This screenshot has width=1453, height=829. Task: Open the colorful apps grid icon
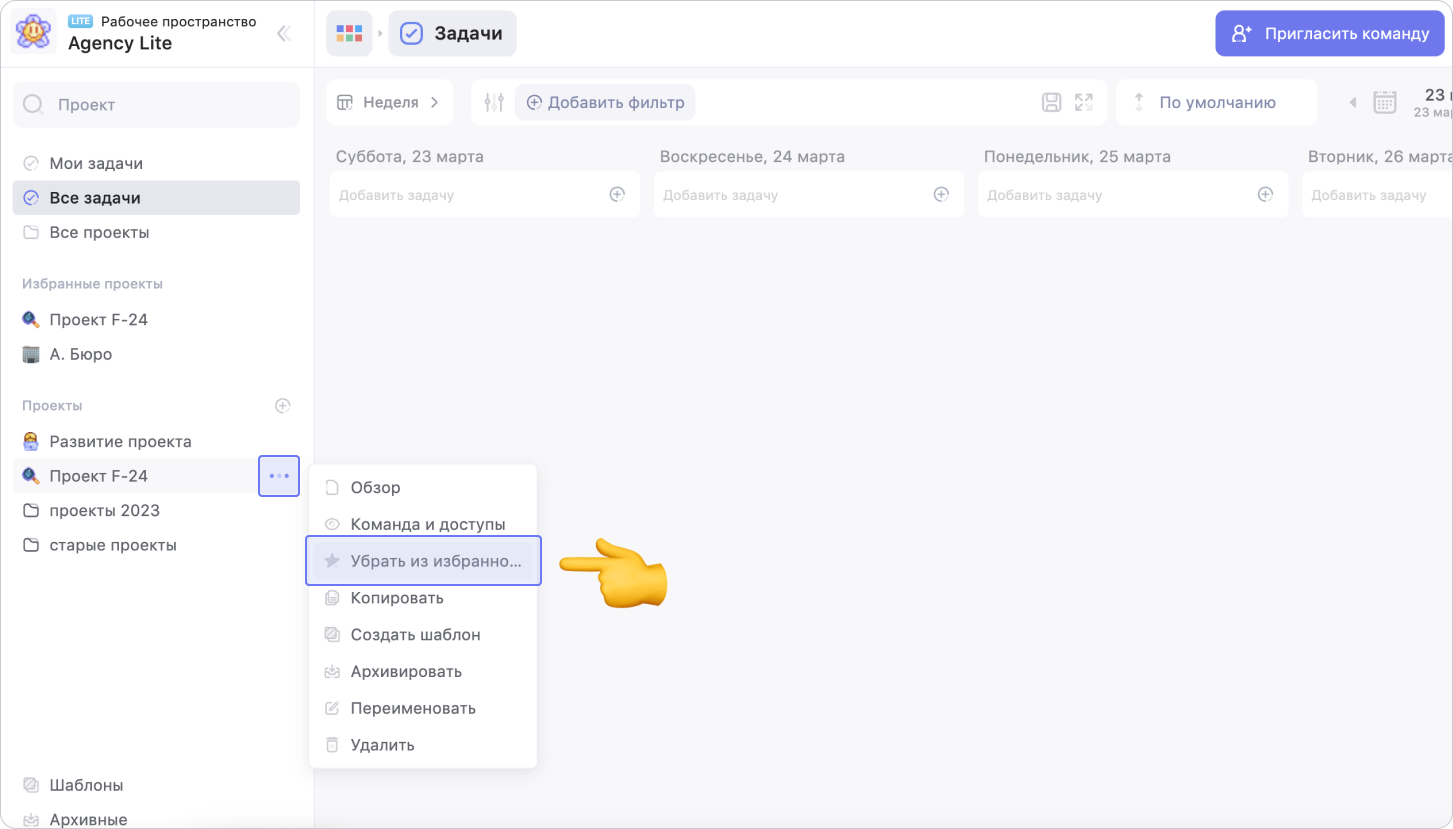pyautogui.click(x=349, y=33)
